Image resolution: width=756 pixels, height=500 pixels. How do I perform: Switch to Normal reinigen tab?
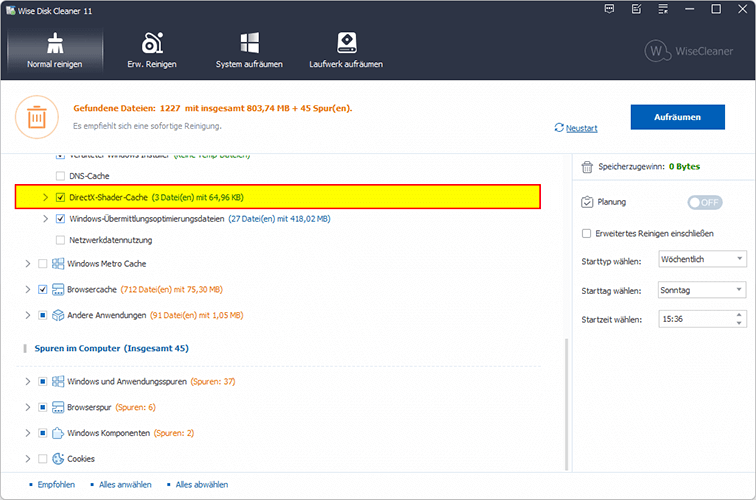click(x=54, y=51)
